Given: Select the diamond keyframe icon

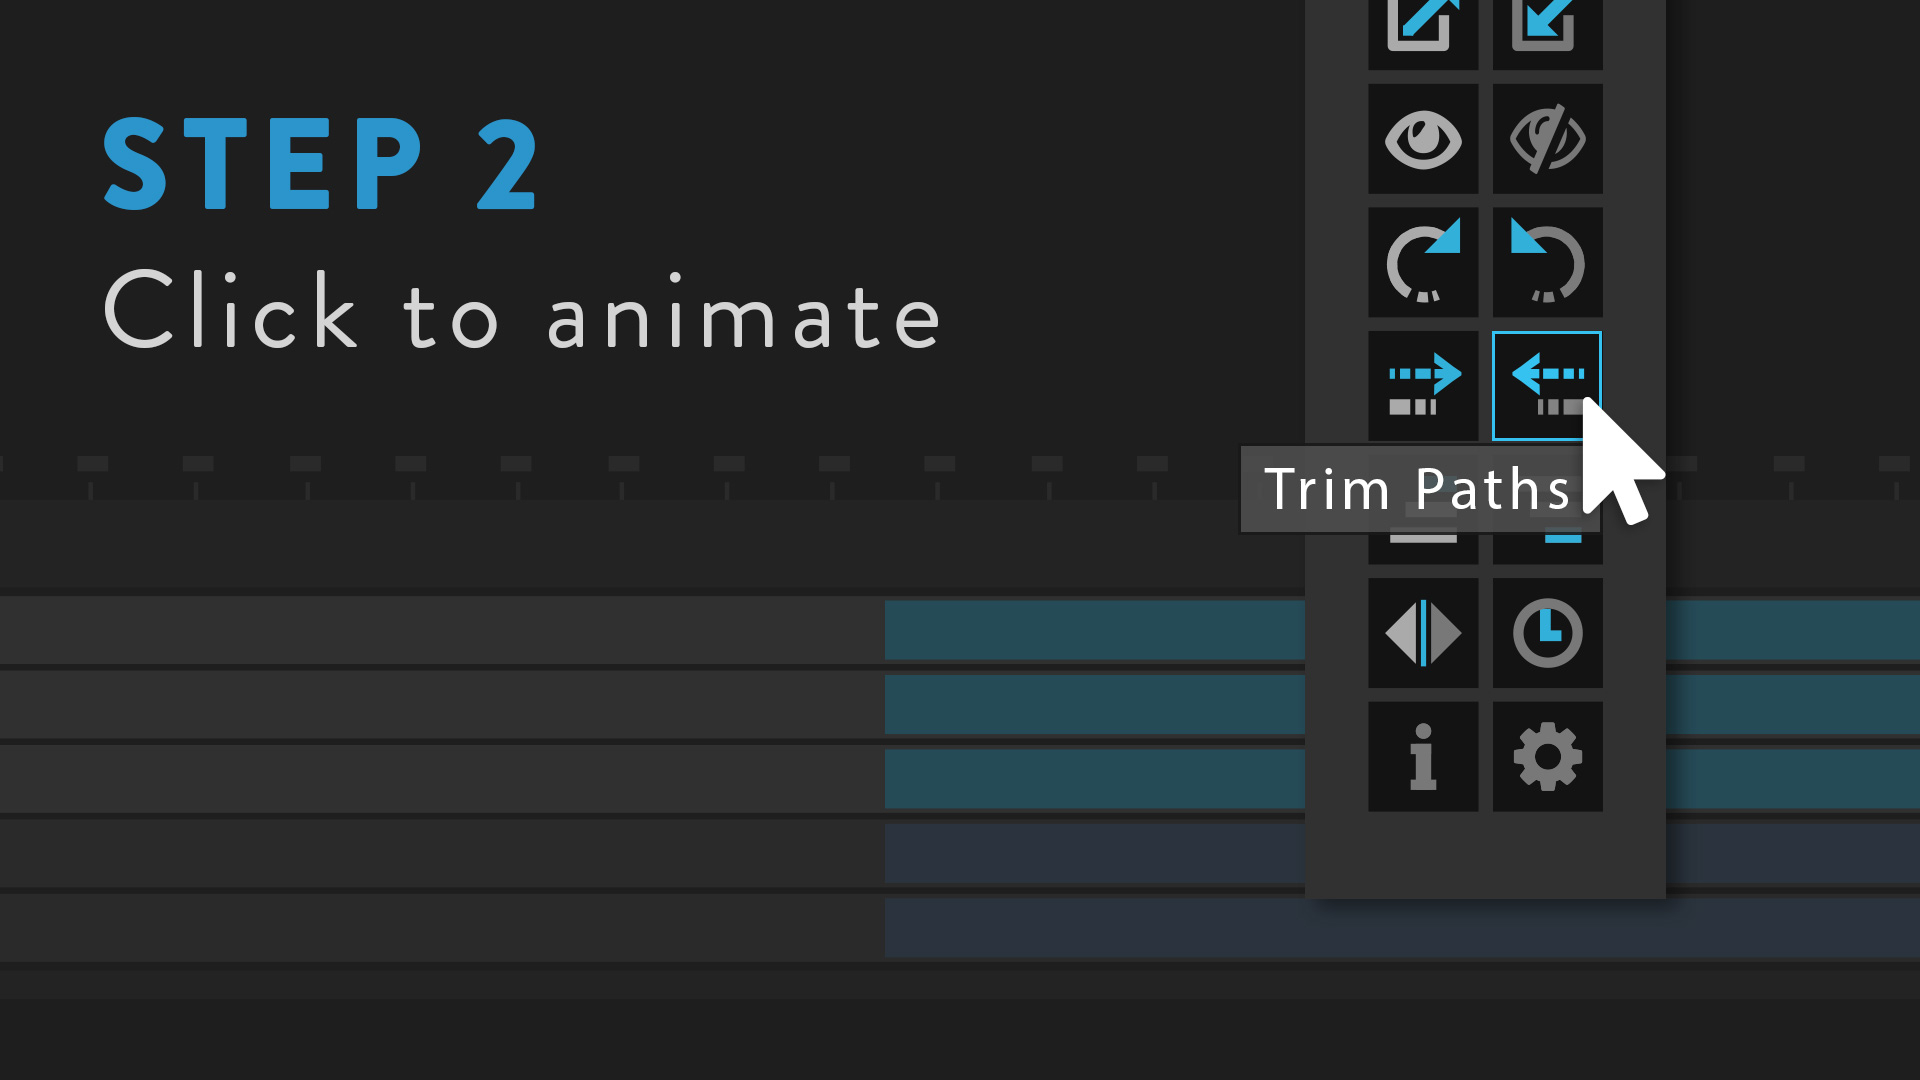Looking at the screenshot, I should tap(1424, 633).
